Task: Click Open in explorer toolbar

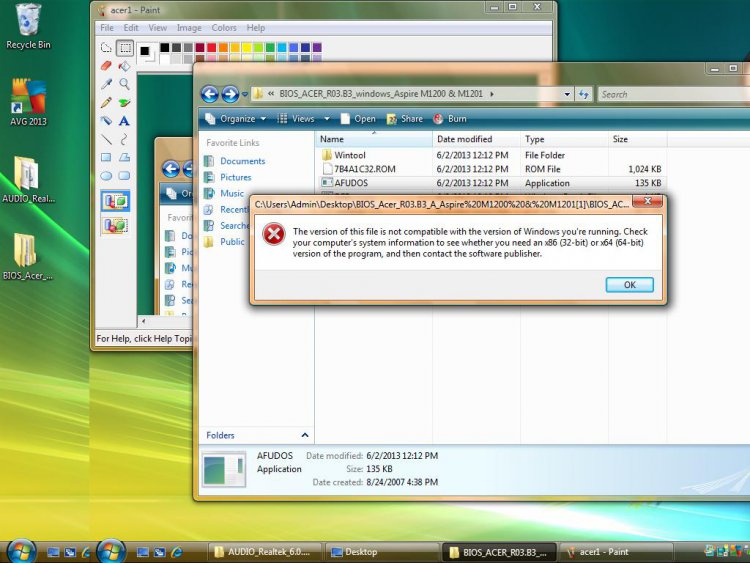Action: click(358, 119)
